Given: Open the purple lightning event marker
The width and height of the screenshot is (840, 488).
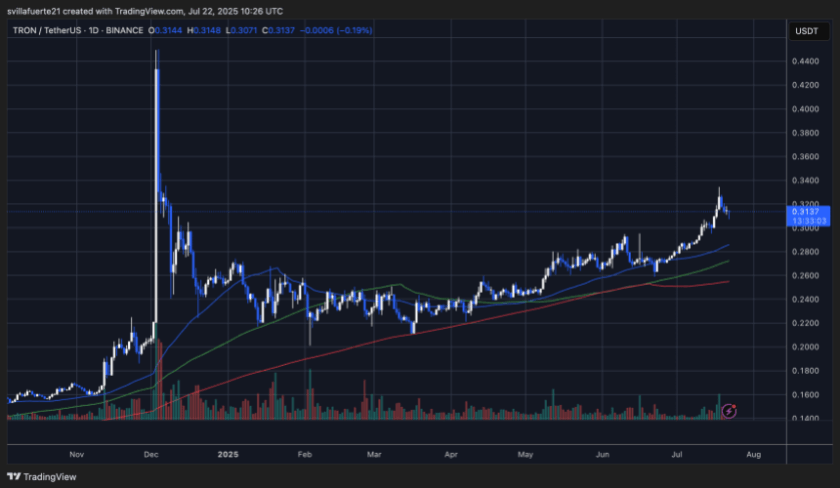Looking at the screenshot, I should click(x=729, y=410).
